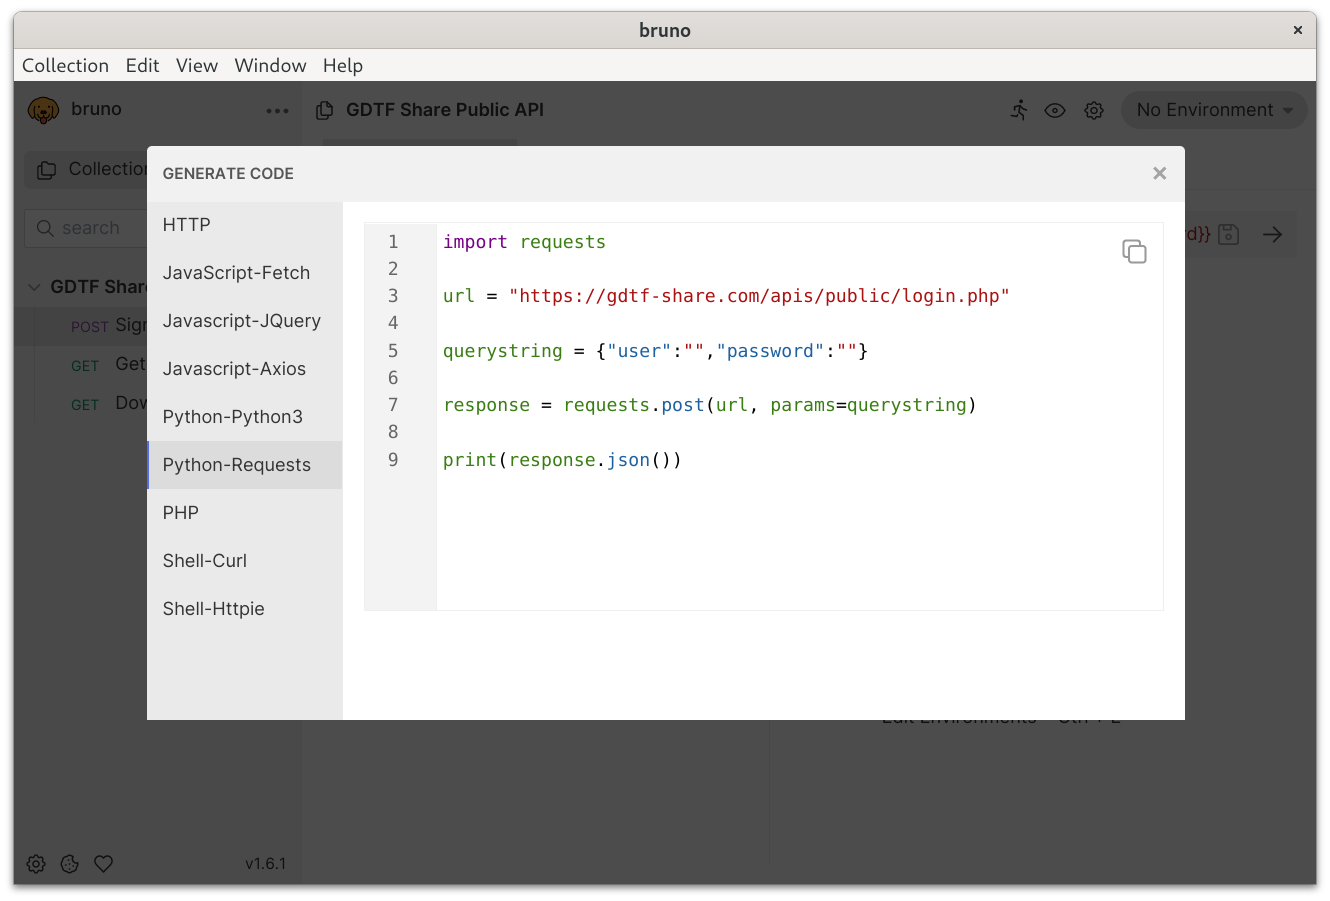Open preferences gear at bottom left
1330x901 pixels.
point(36,864)
